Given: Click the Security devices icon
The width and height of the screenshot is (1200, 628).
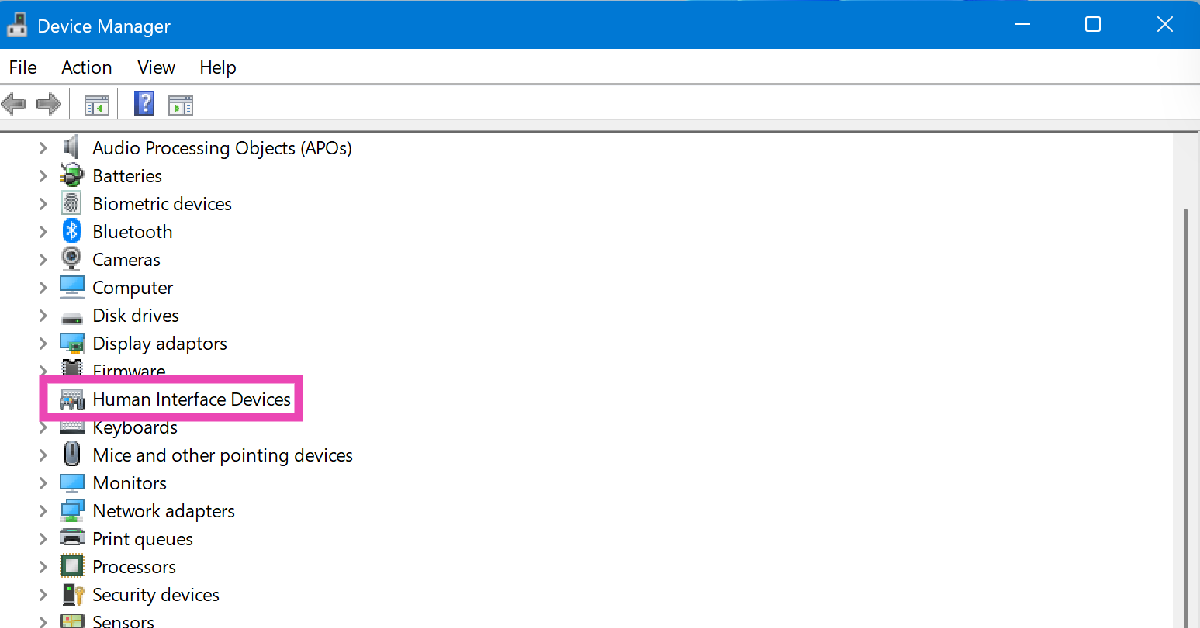Looking at the screenshot, I should pos(72,594).
